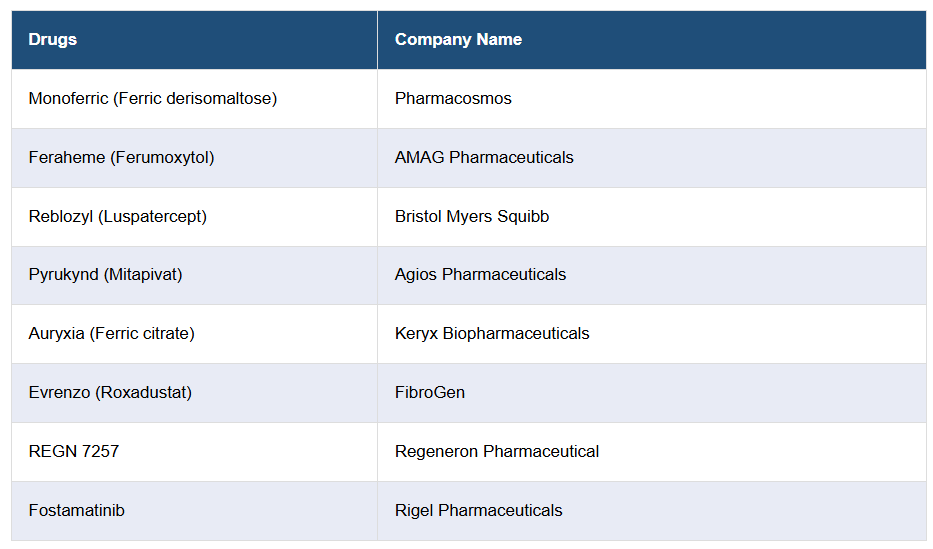Click the Agios Pharmaceuticals cell
Image resolution: width=933 pixels, height=549 pixels.
pyautogui.click(x=480, y=275)
